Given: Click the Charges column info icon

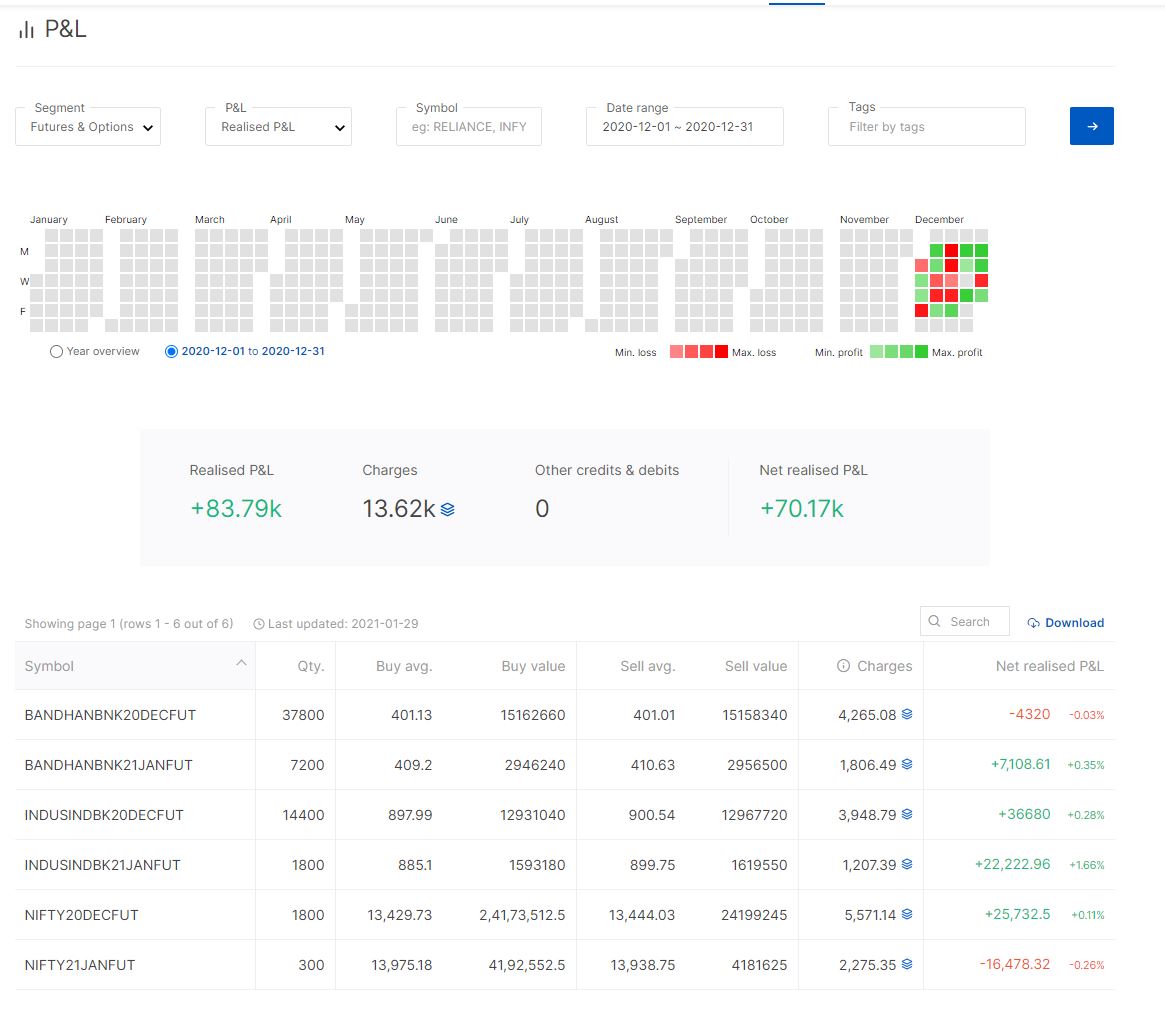Looking at the screenshot, I should tap(843, 666).
